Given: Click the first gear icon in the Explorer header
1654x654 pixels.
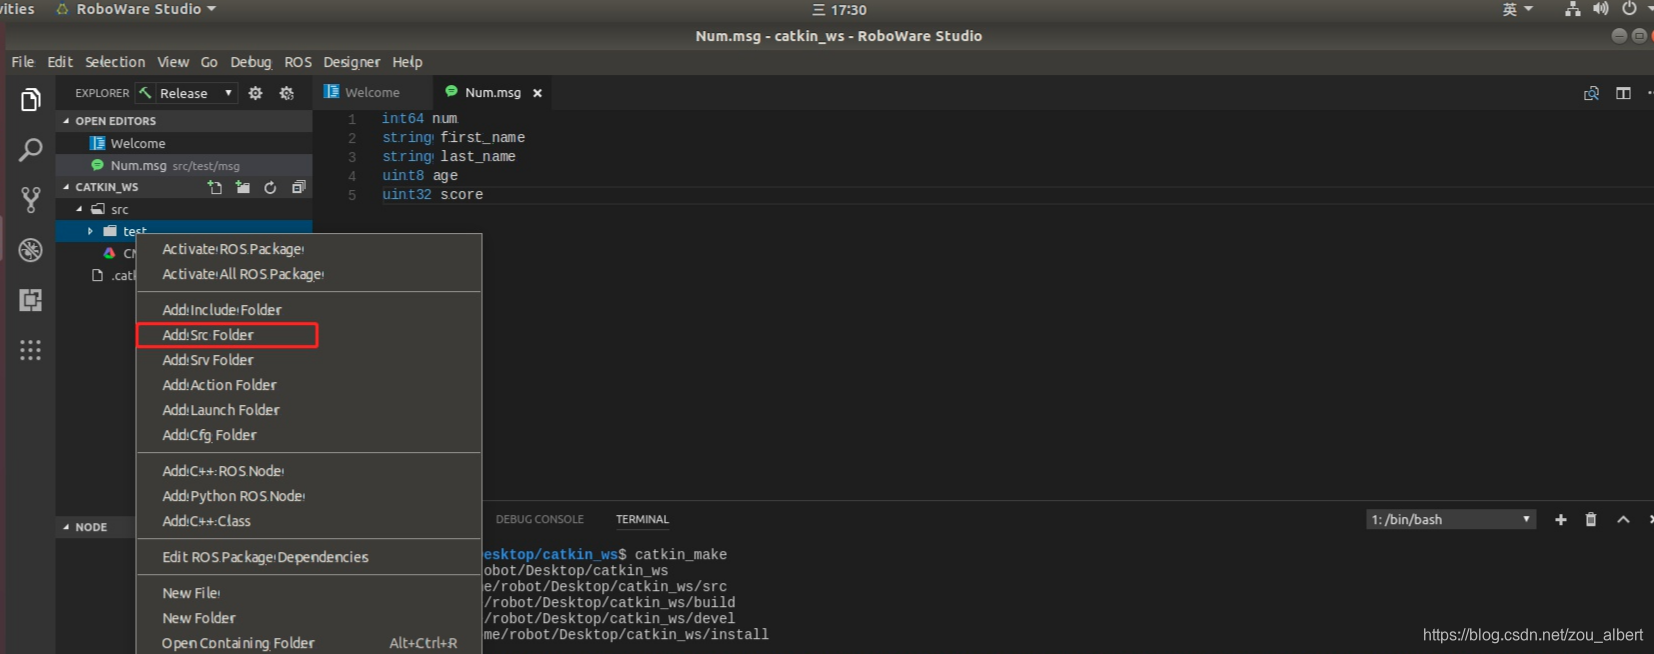Looking at the screenshot, I should 256,93.
